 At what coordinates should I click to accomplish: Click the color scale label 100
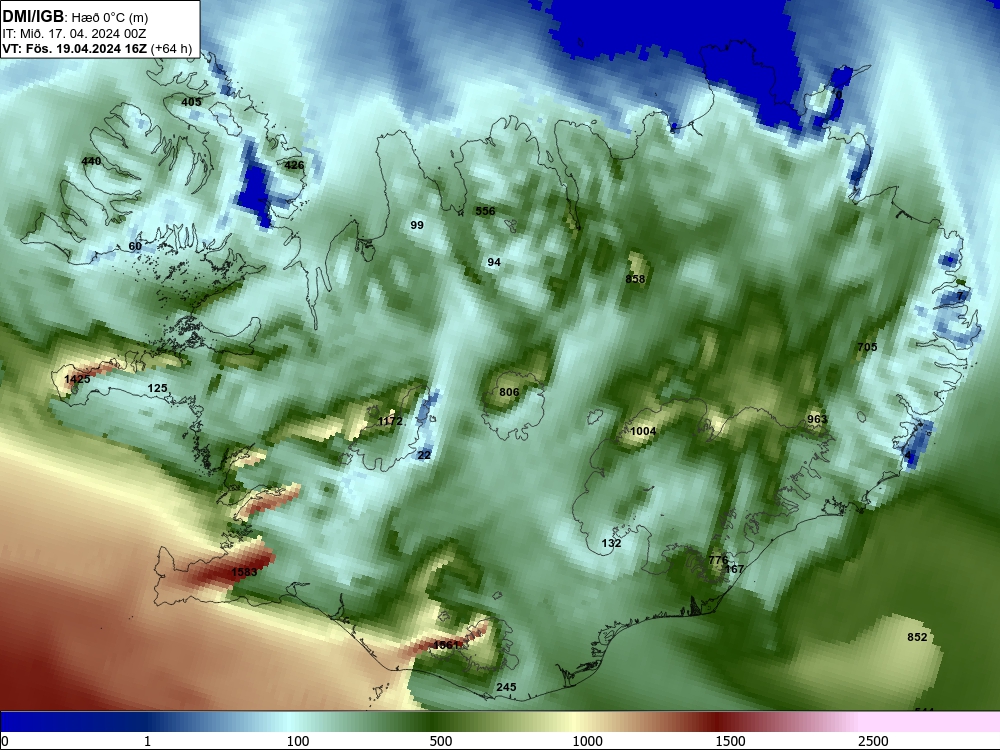click(298, 741)
